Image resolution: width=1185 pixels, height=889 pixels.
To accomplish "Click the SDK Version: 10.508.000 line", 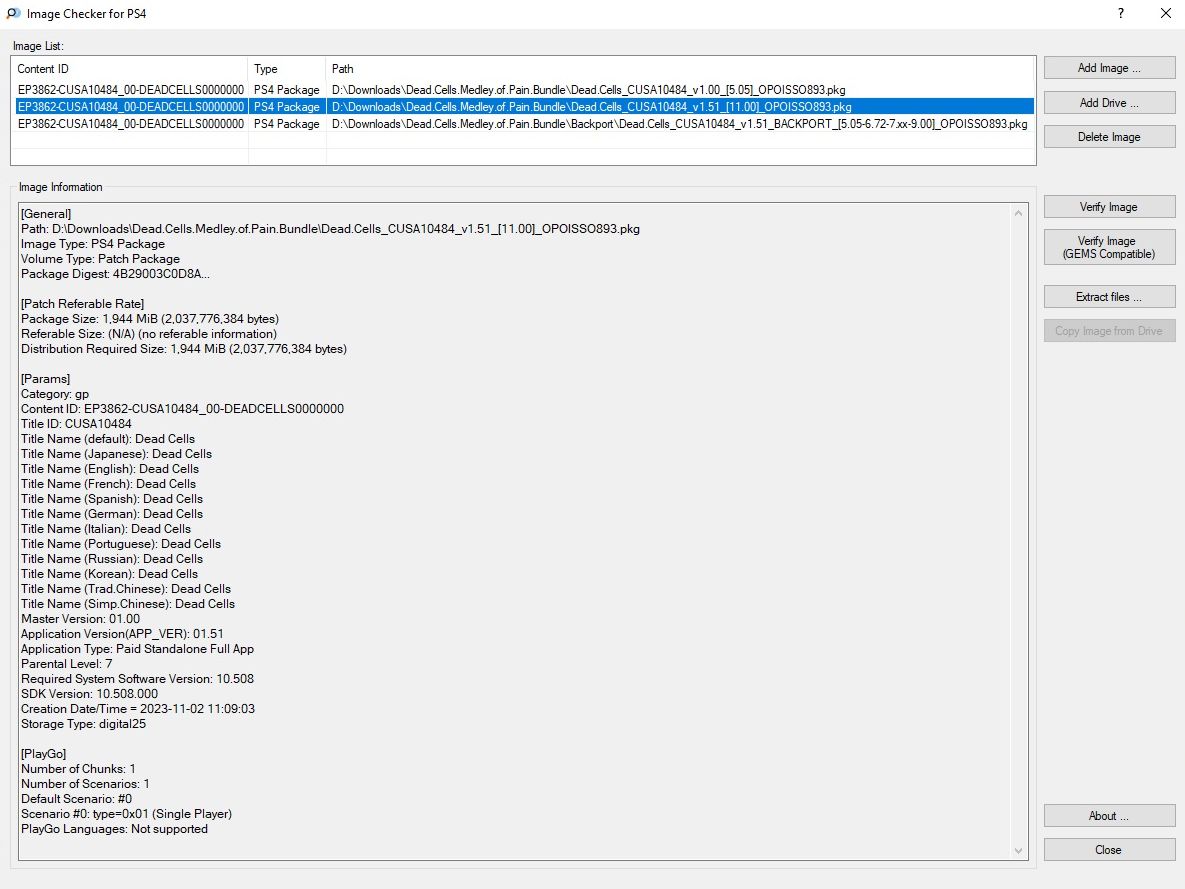I will [90, 694].
